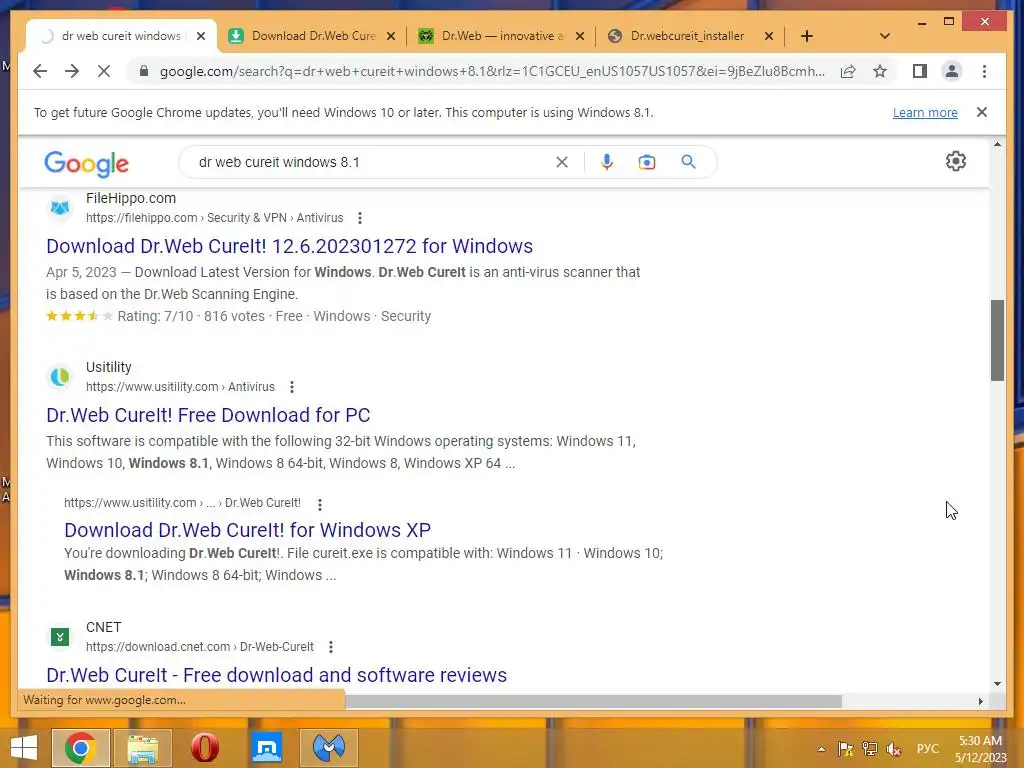Switch the РУС keyboard language indicator
The height and width of the screenshot is (768, 1024).
tap(927, 749)
